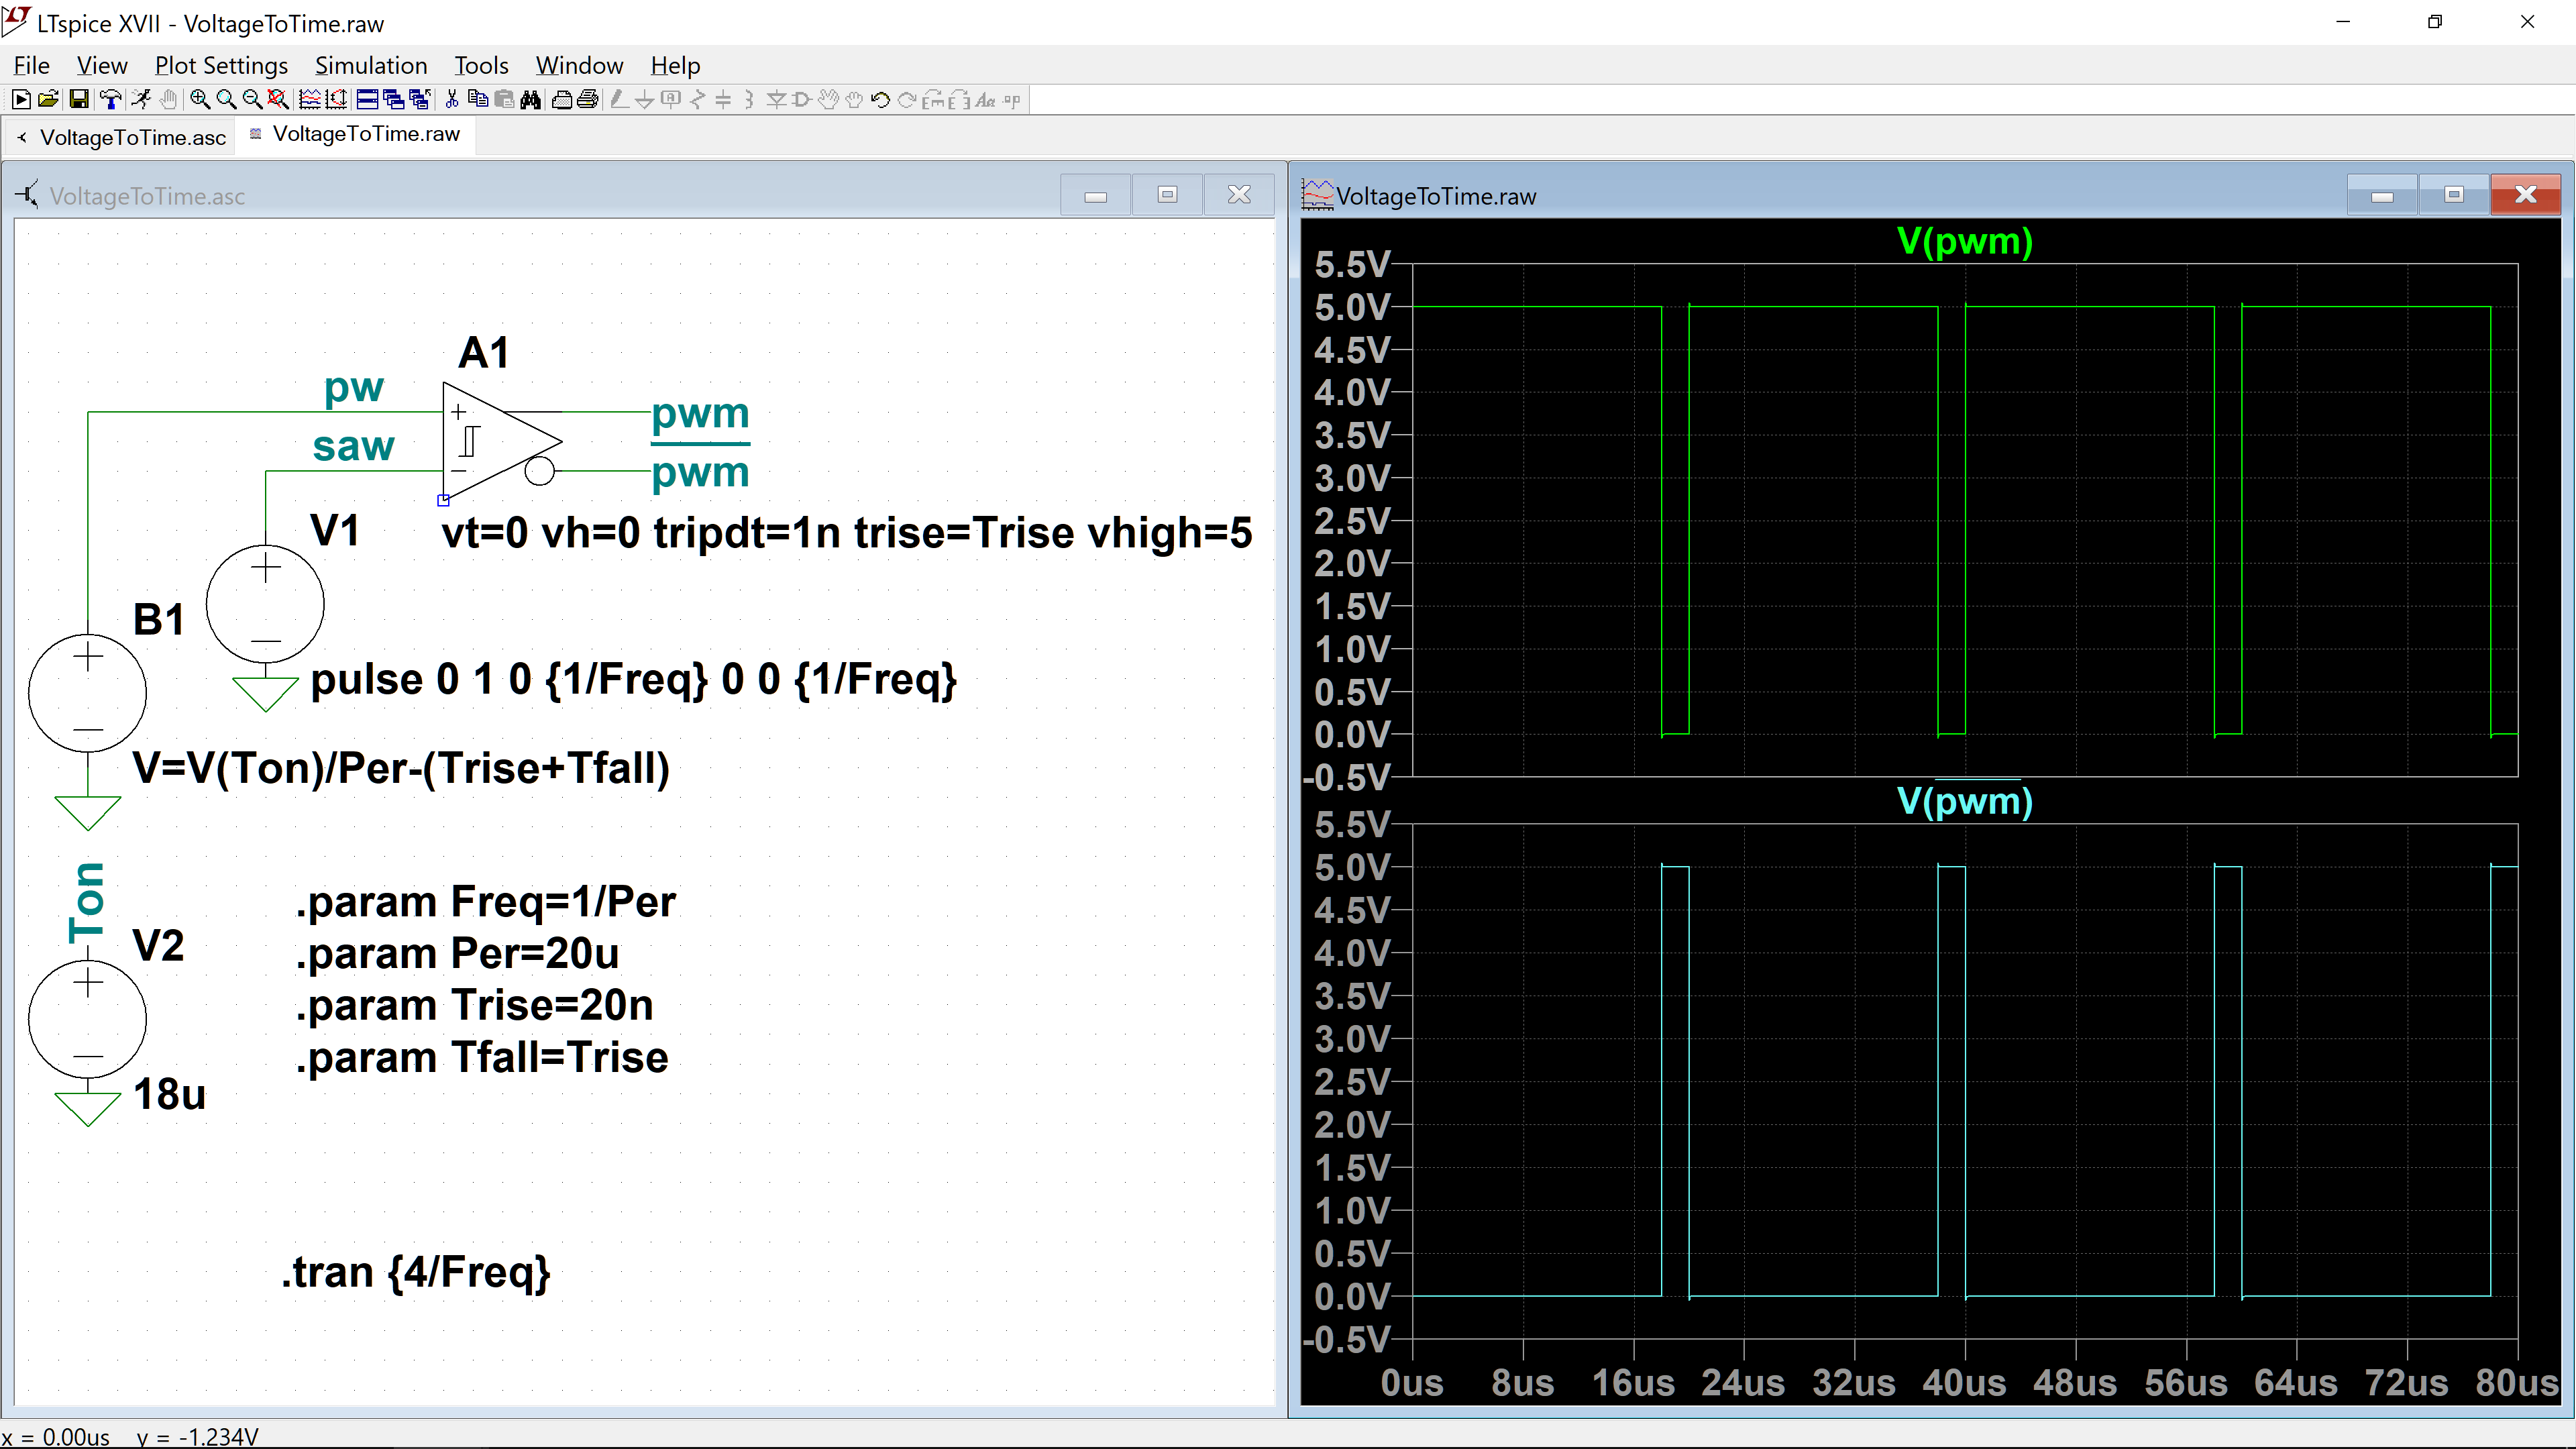Open the Simulation menu

[371, 65]
